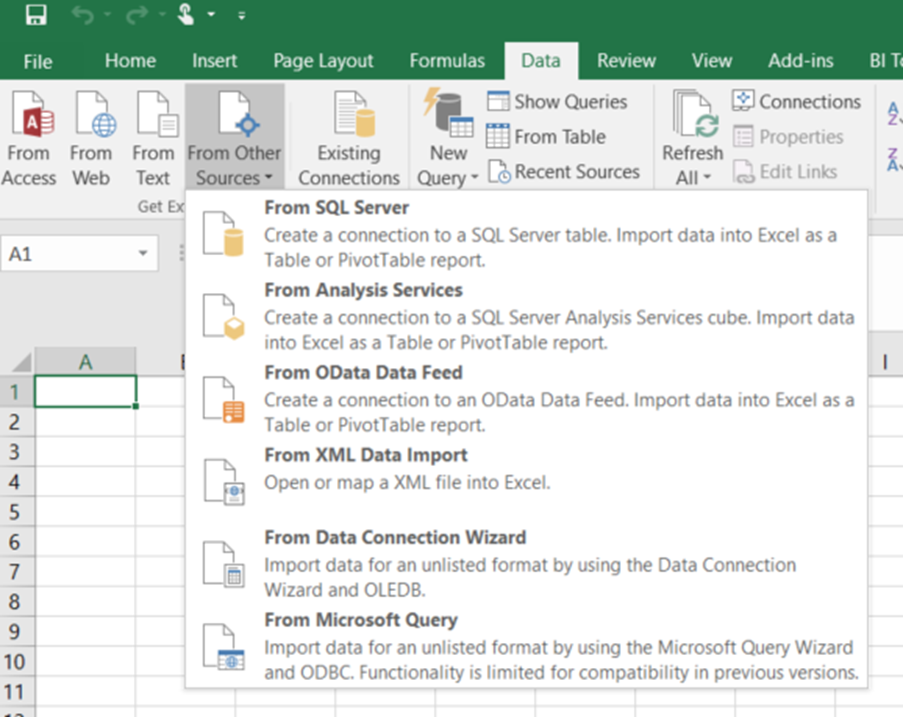Click the Recent Sources clock-document icon
This screenshot has width=903, height=717.
tap(499, 172)
